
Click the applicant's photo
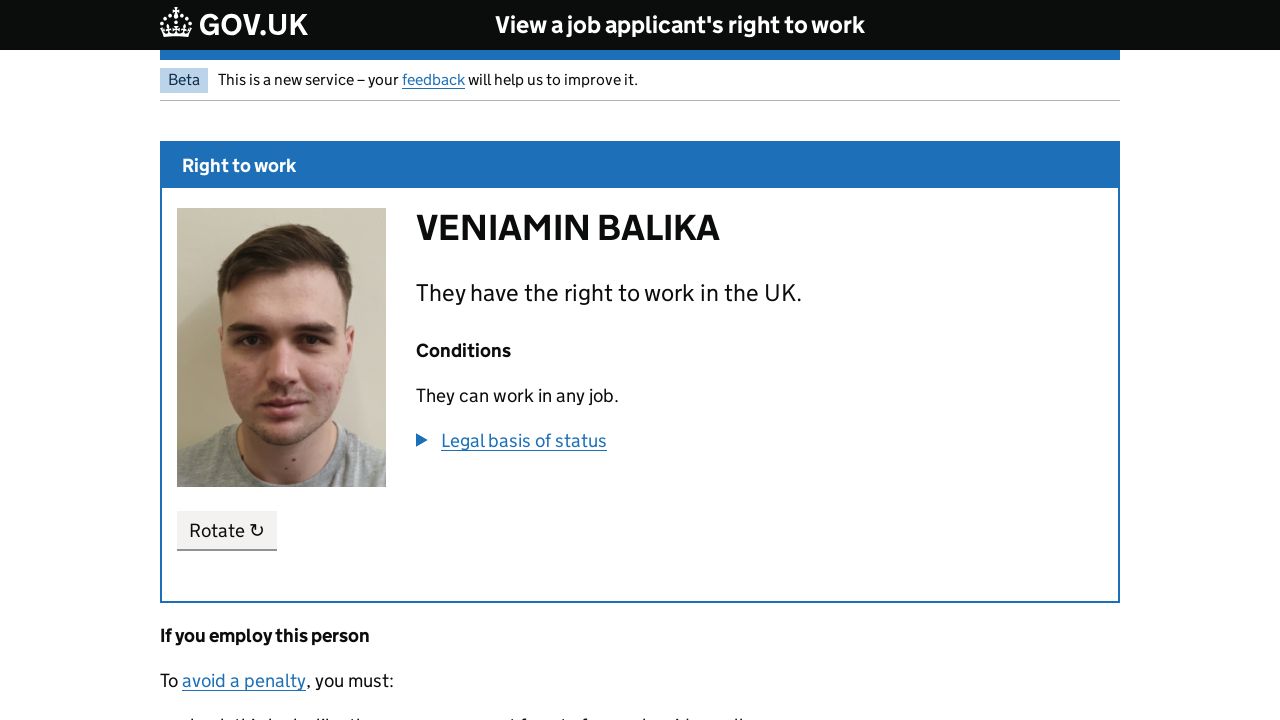[x=281, y=347]
